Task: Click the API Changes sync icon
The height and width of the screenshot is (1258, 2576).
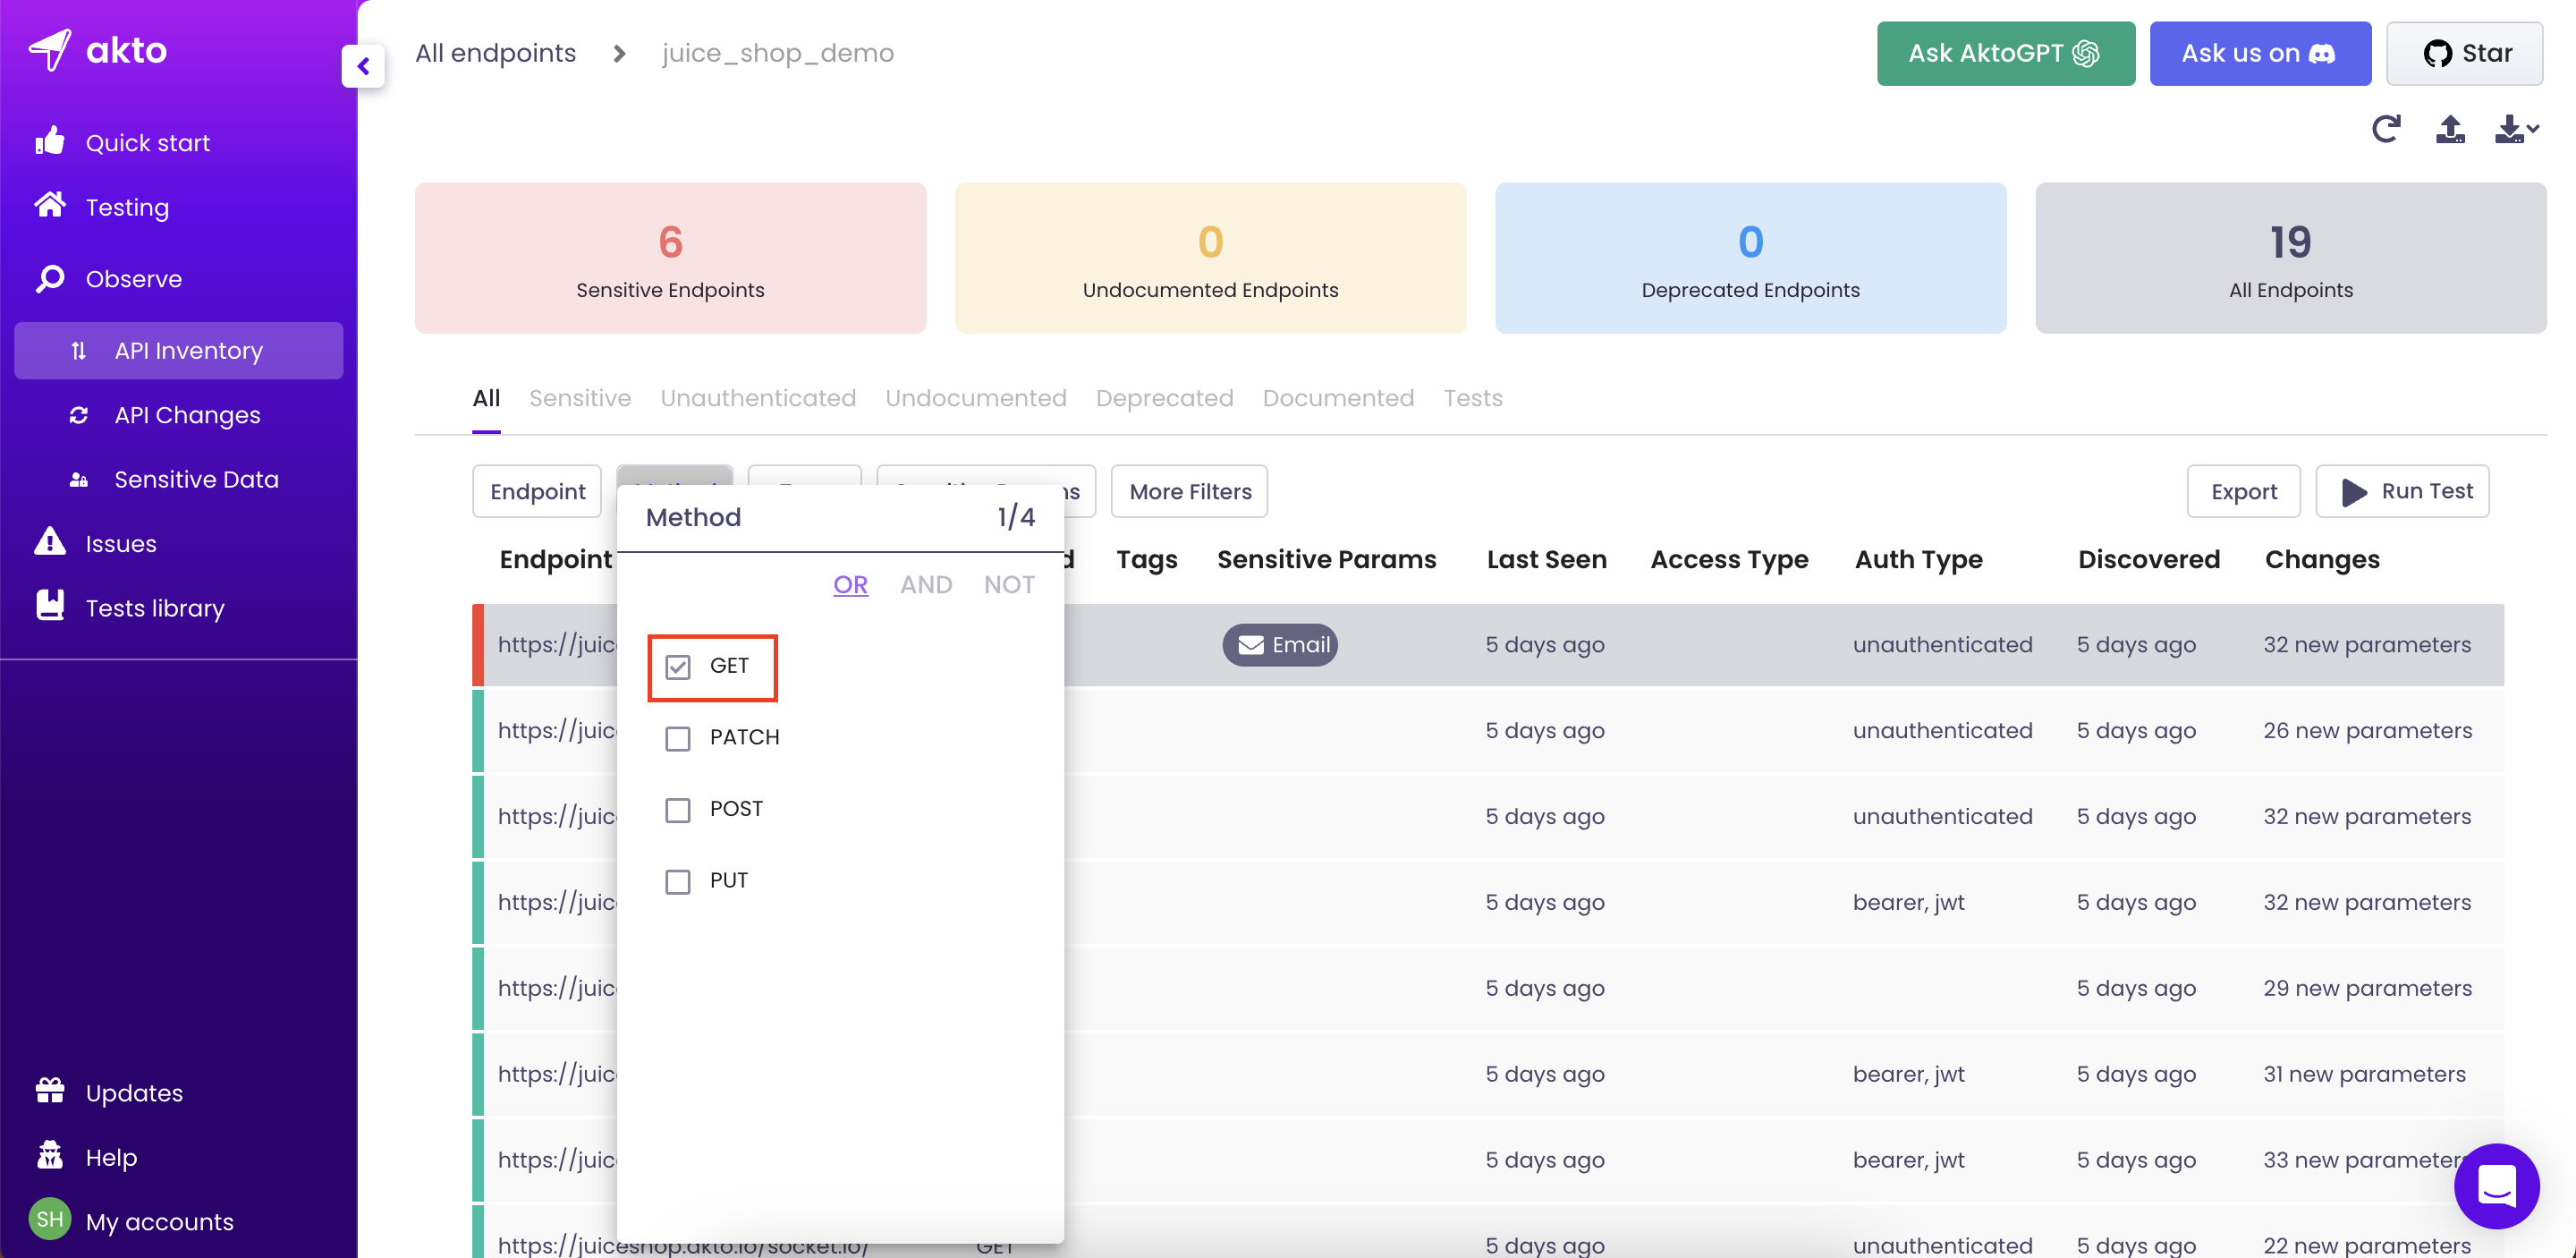Action: point(80,415)
